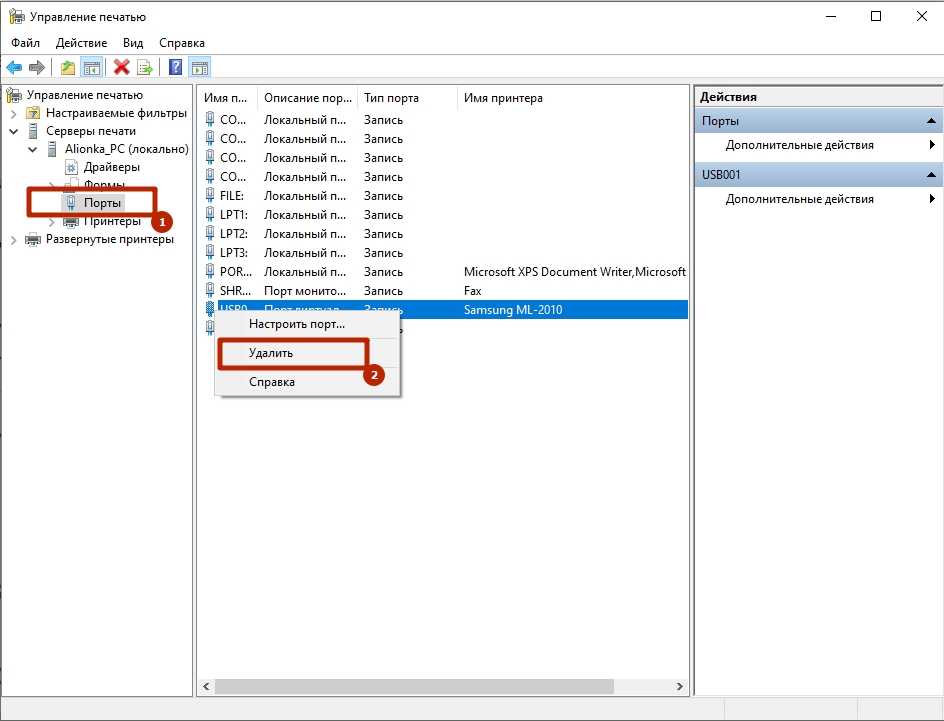This screenshot has width=944, height=721.
Task: Click the LPT1: port icon
Action: pyautogui.click(x=210, y=214)
